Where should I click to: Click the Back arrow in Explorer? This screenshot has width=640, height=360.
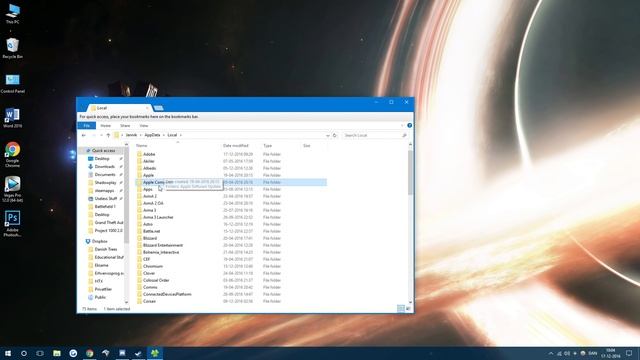[x=84, y=135]
